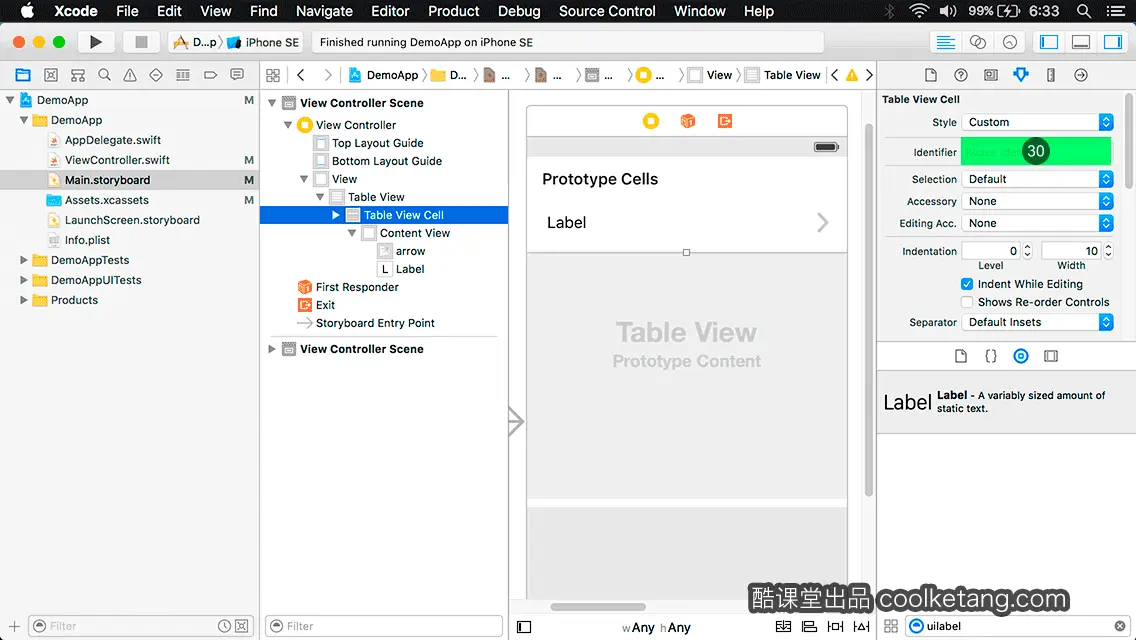Switch to Standard editor
Image resolution: width=1136 pixels, height=640 pixels.
(x=945, y=42)
